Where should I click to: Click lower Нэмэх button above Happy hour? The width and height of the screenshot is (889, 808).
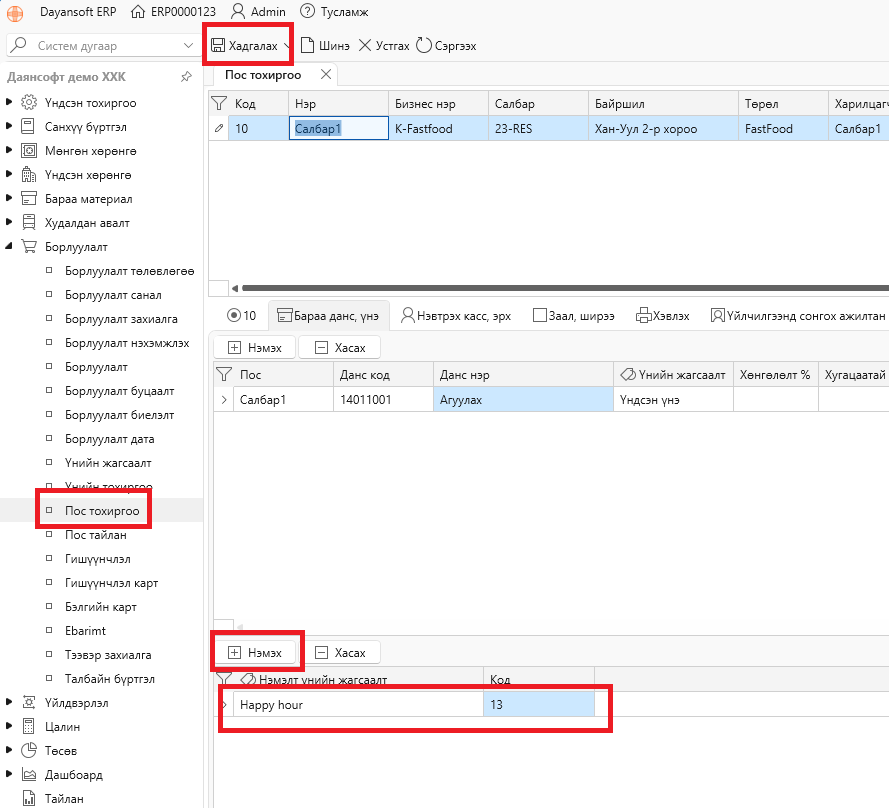pos(255,652)
